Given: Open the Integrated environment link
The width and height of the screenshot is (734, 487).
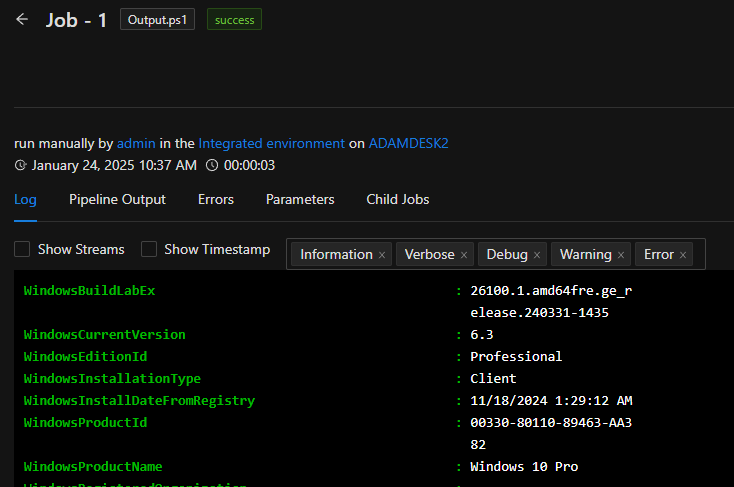Looking at the screenshot, I should (271, 143).
